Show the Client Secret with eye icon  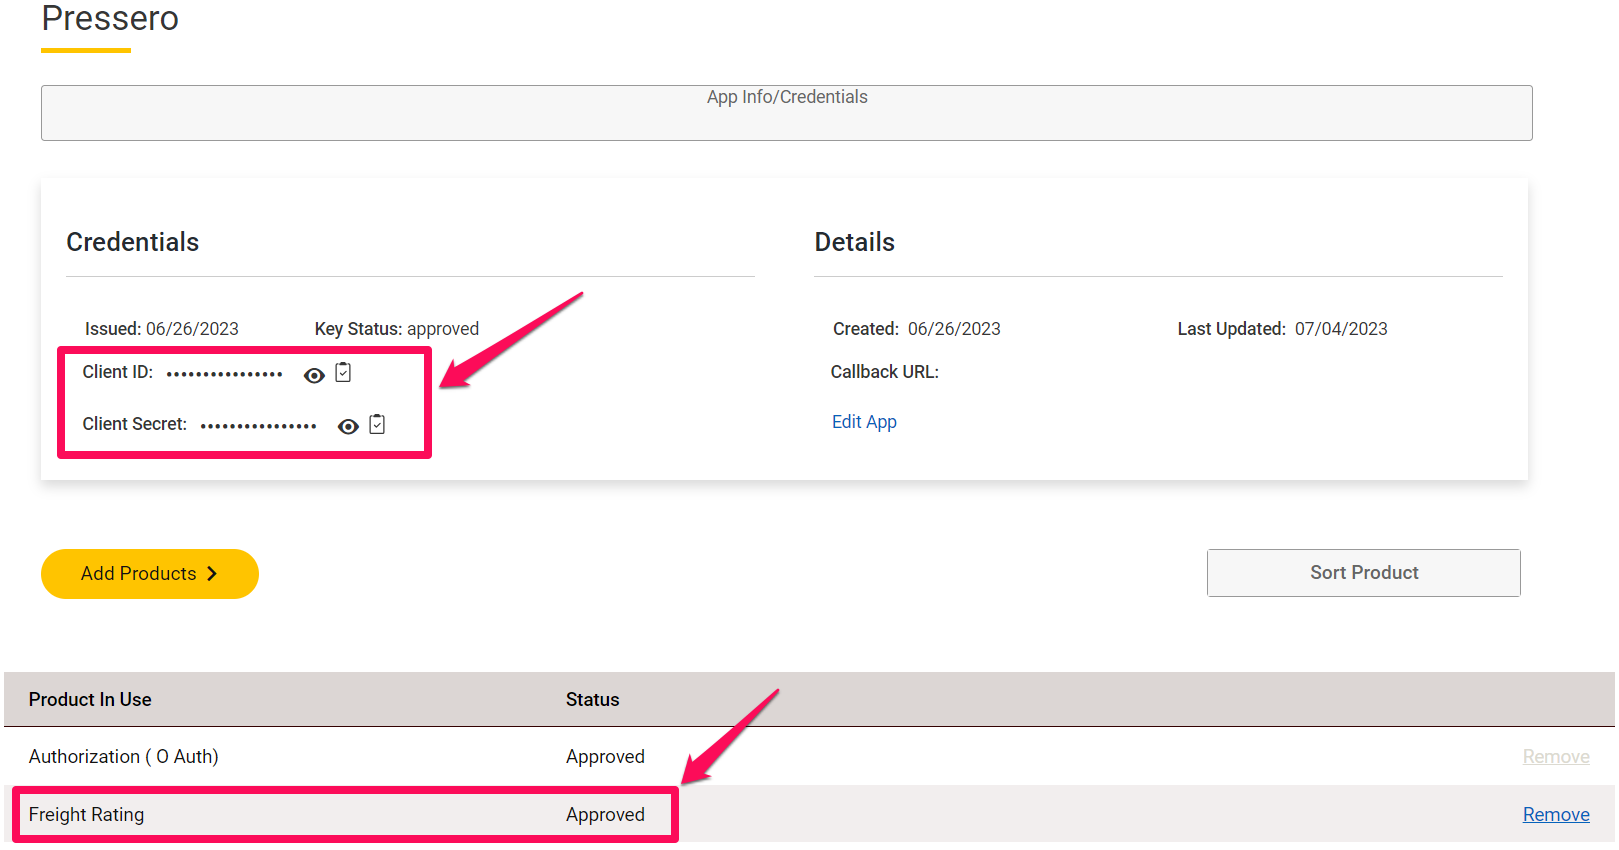click(348, 427)
